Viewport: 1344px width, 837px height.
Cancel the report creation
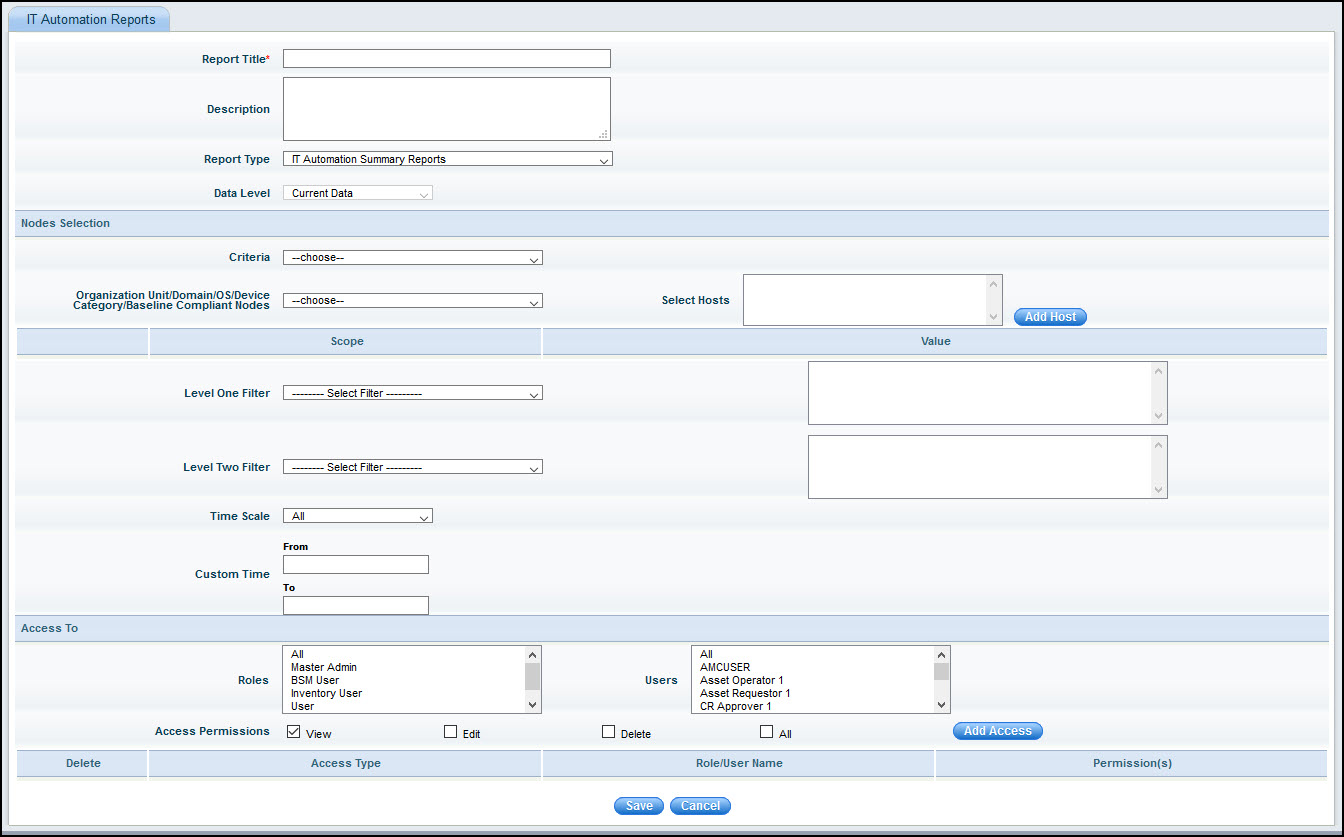pyautogui.click(x=700, y=805)
